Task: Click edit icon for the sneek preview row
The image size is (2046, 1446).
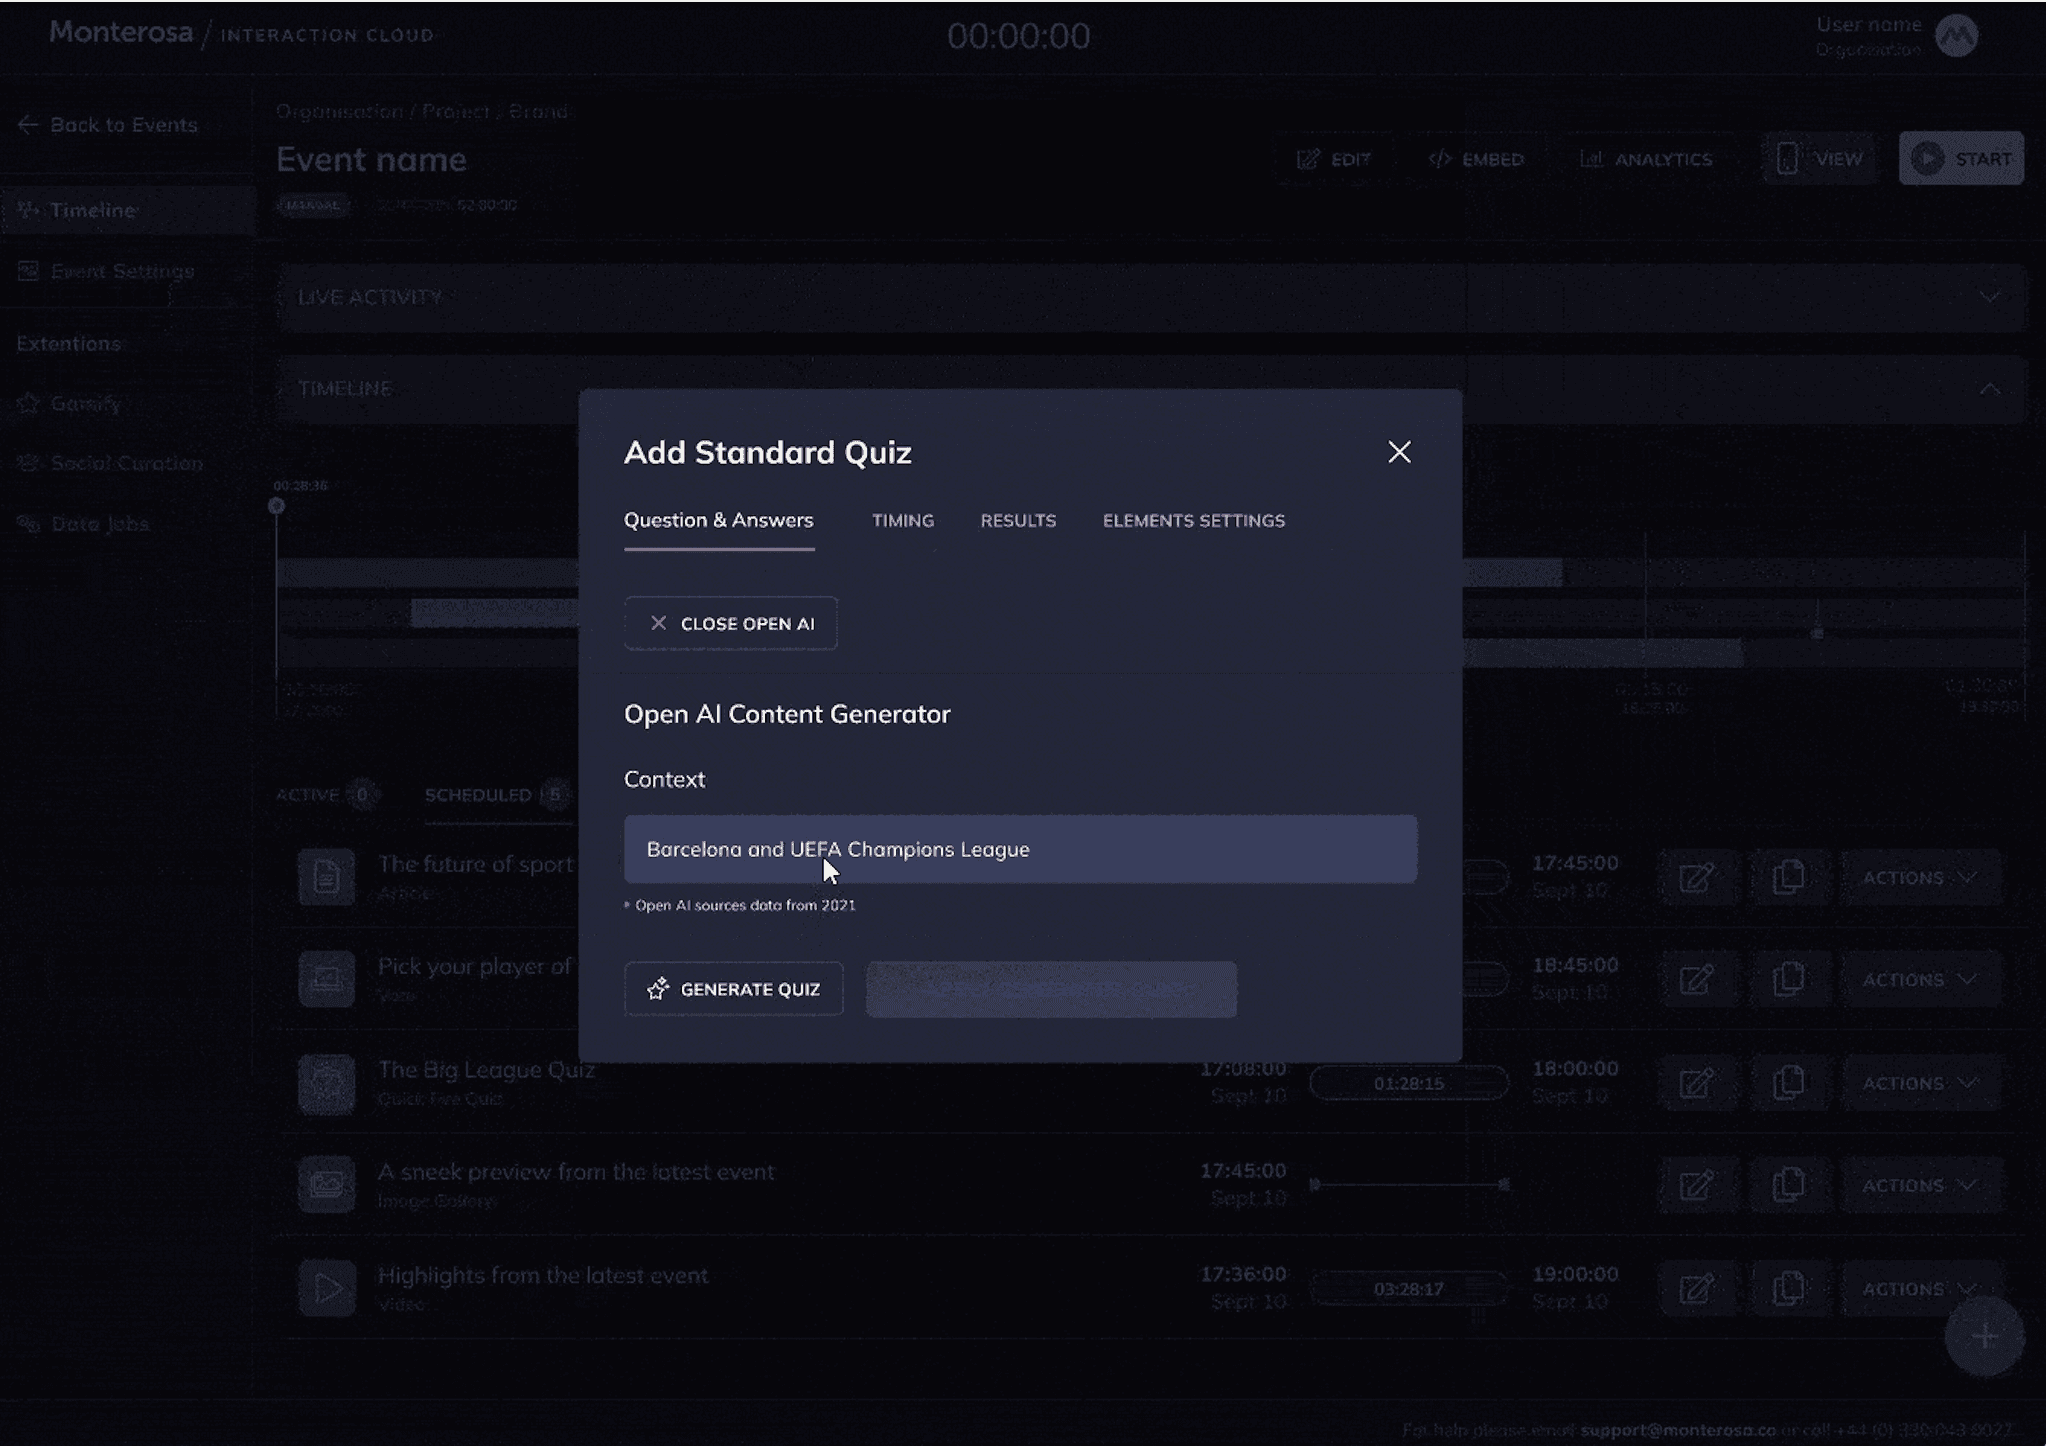Action: 1696,1186
